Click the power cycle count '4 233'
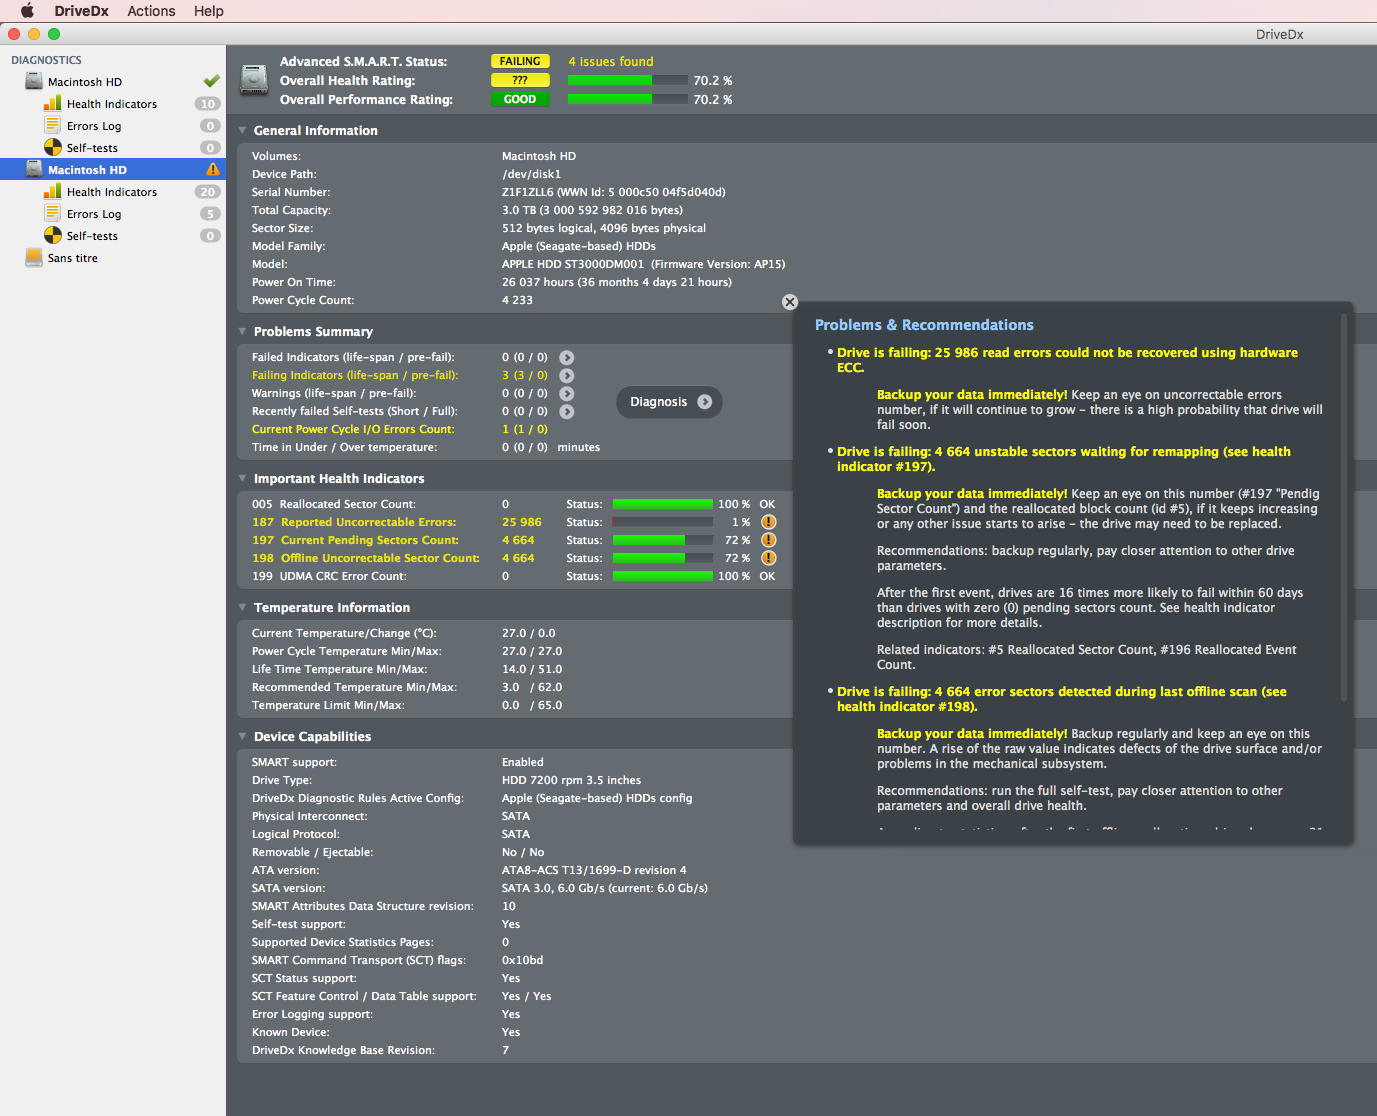Image resolution: width=1377 pixels, height=1116 pixels. (x=517, y=300)
